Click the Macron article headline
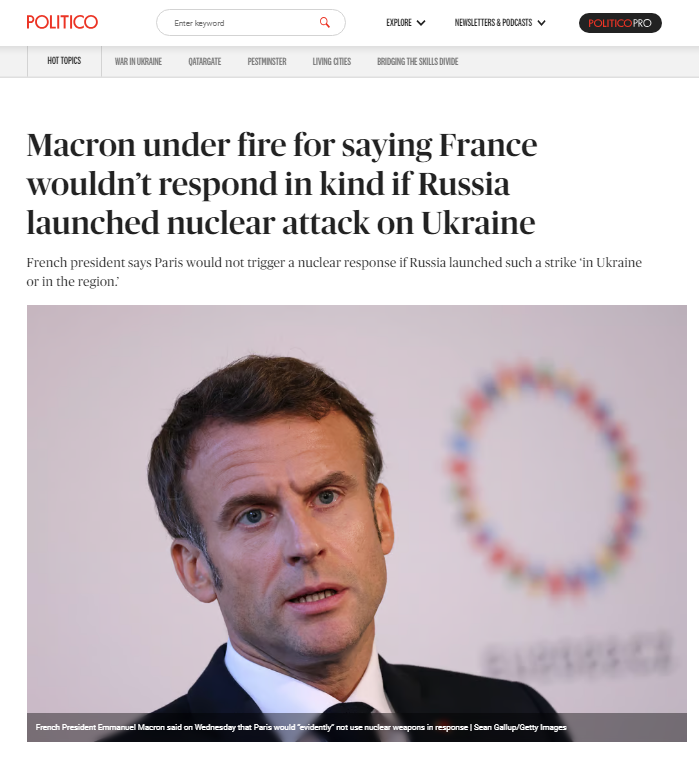Image resolution: width=699 pixels, height=760 pixels. [282, 184]
